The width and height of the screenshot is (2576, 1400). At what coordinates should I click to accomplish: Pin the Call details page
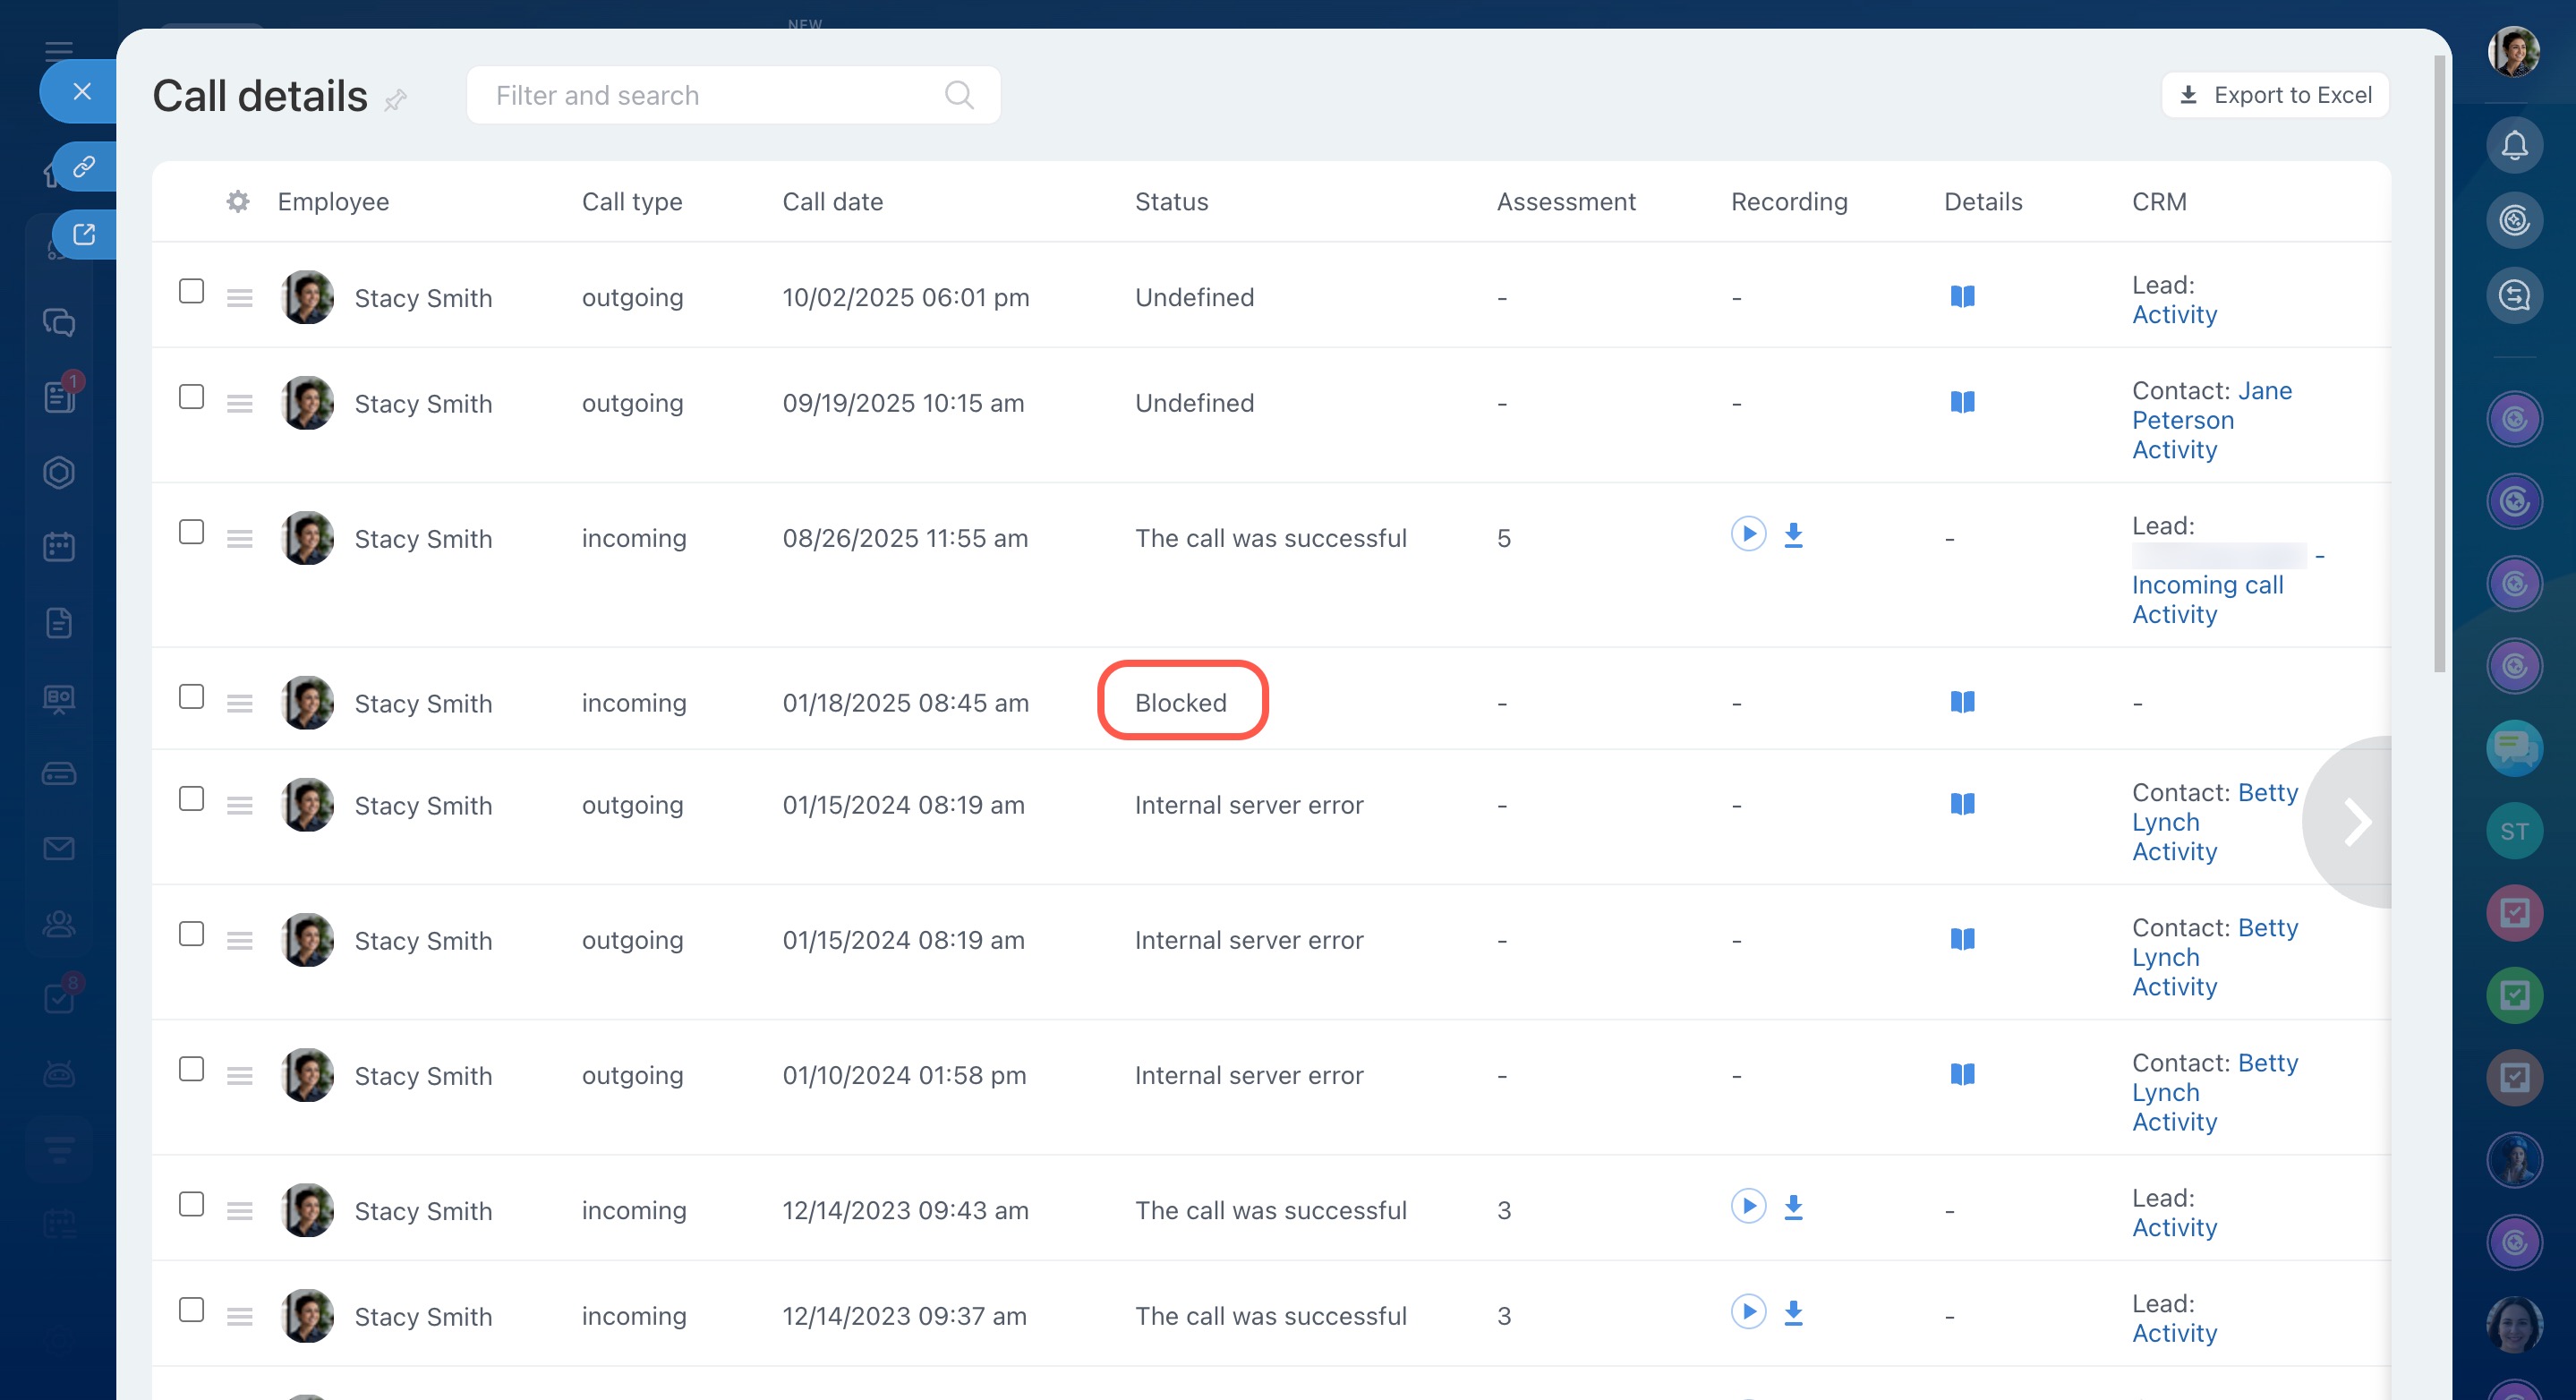point(396,99)
